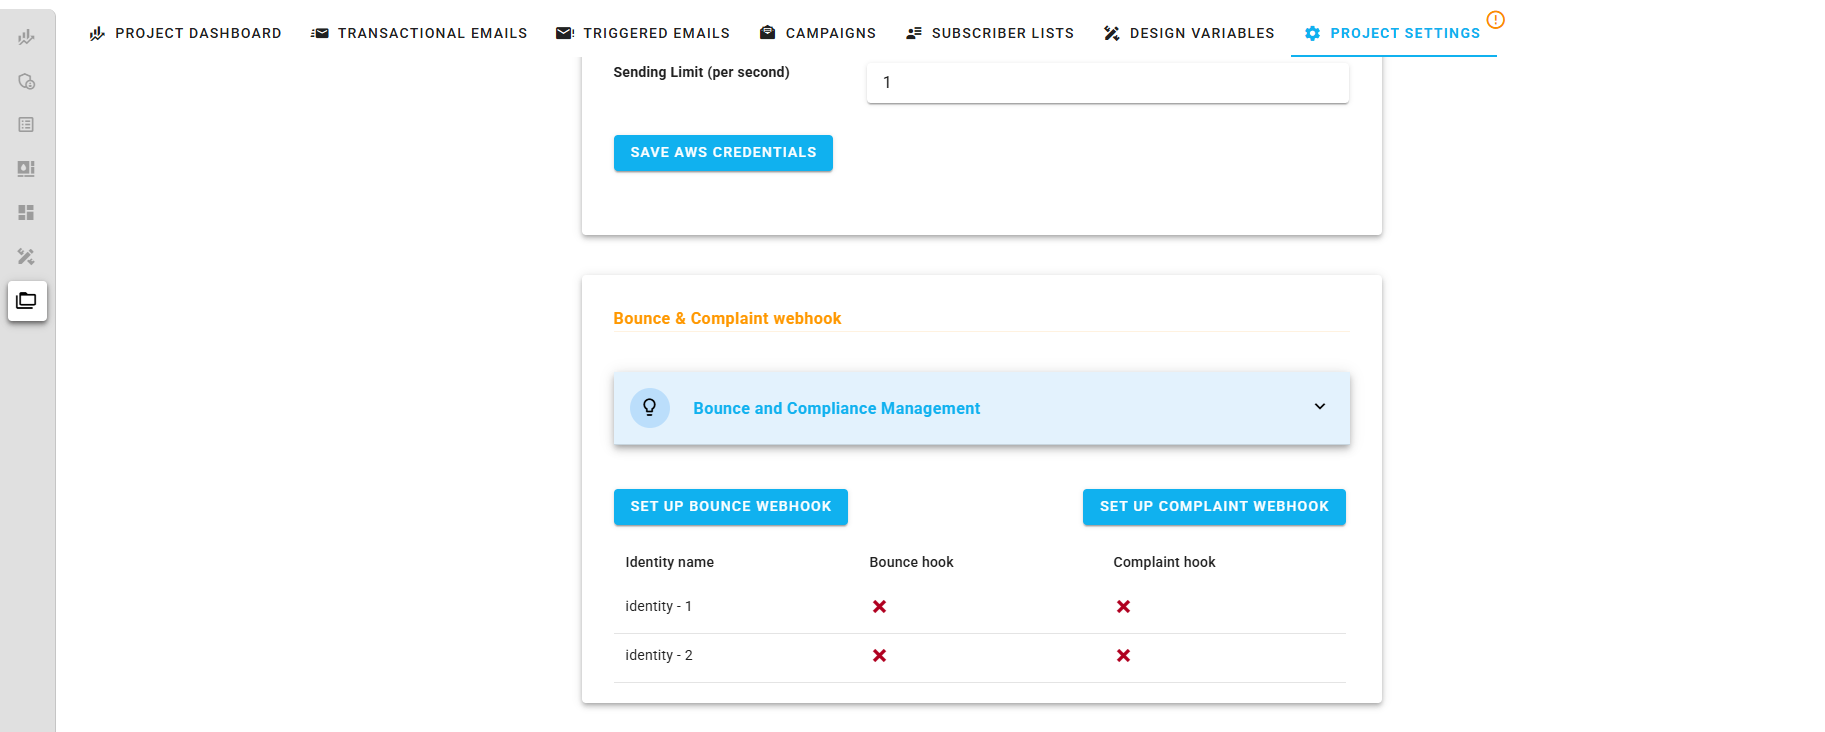Screen dimensions: 1825x732
Task: Click the magic wand icon in sidebar
Action: [26, 257]
